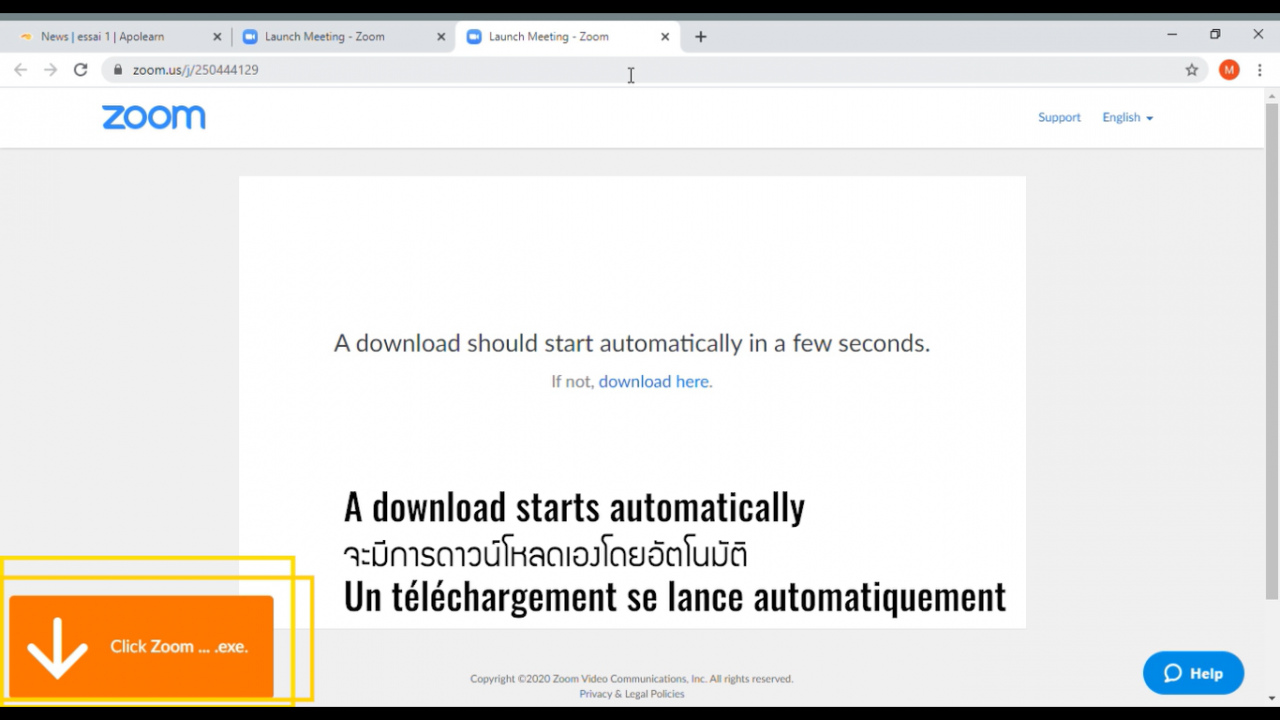The height and width of the screenshot is (720, 1280).
Task: Restore down the Chrome window
Action: [x=1215, y=35]
